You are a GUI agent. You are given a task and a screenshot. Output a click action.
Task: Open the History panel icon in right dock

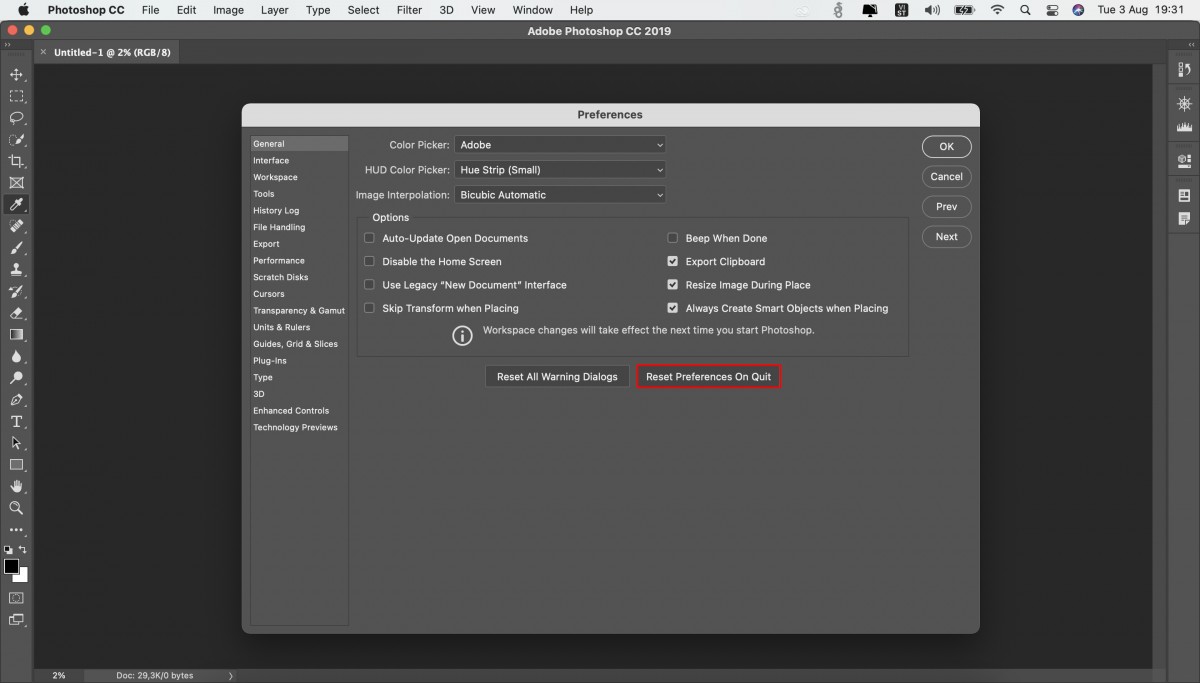(1184, 69)
